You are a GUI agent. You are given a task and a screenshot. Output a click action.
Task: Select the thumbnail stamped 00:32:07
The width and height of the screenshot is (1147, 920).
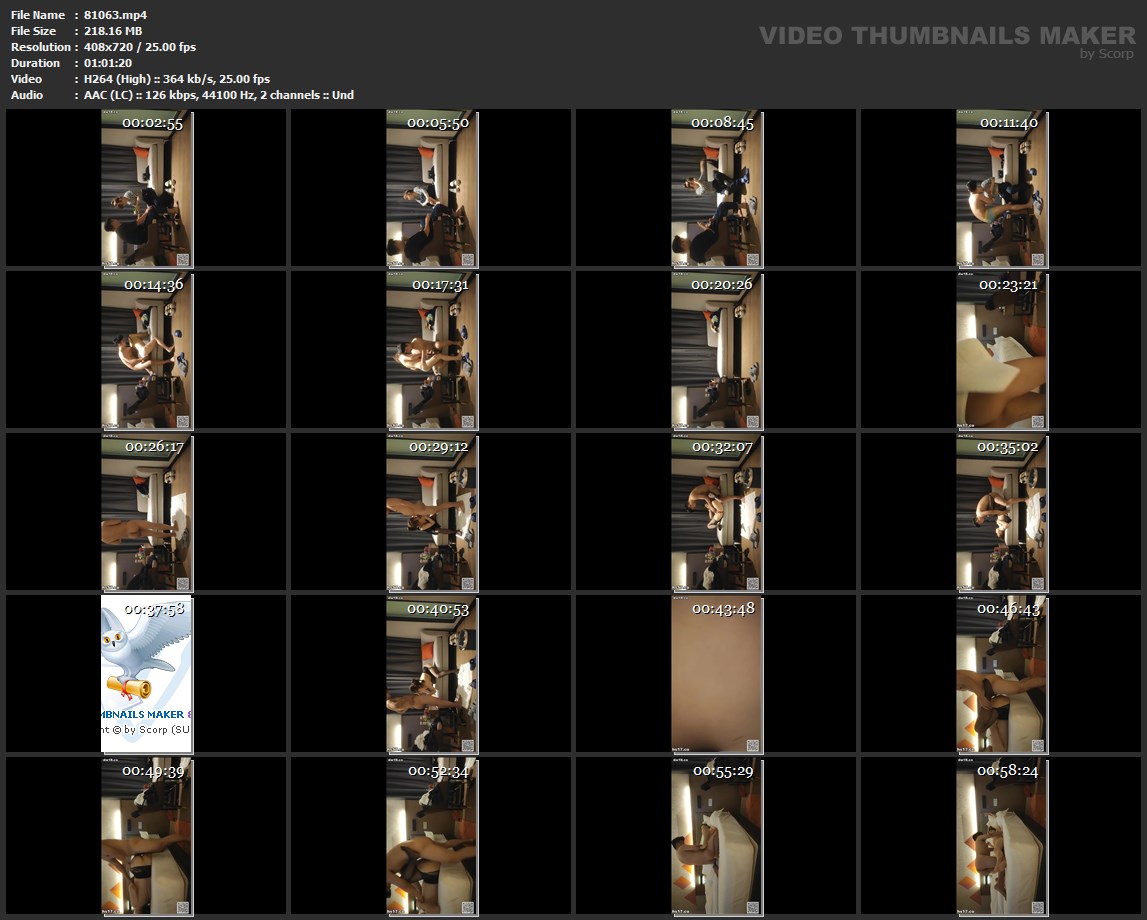pyautogui.click(x=717, y=512)
